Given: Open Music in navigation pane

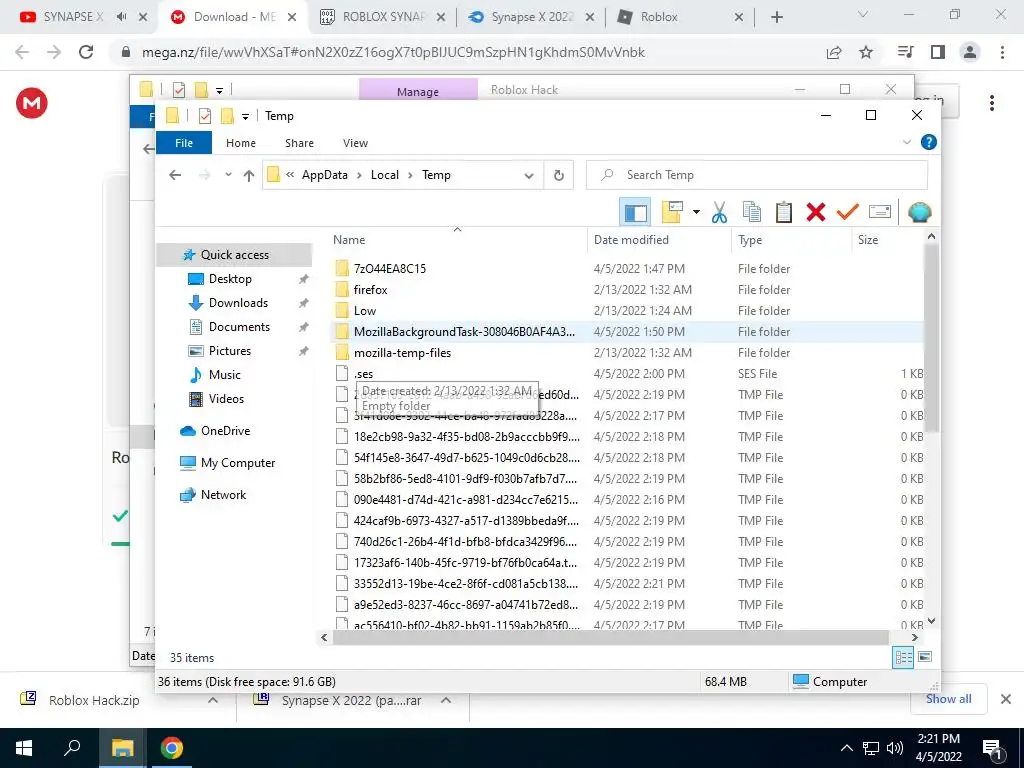Looking at the screenshot, I should click(224, 375).
